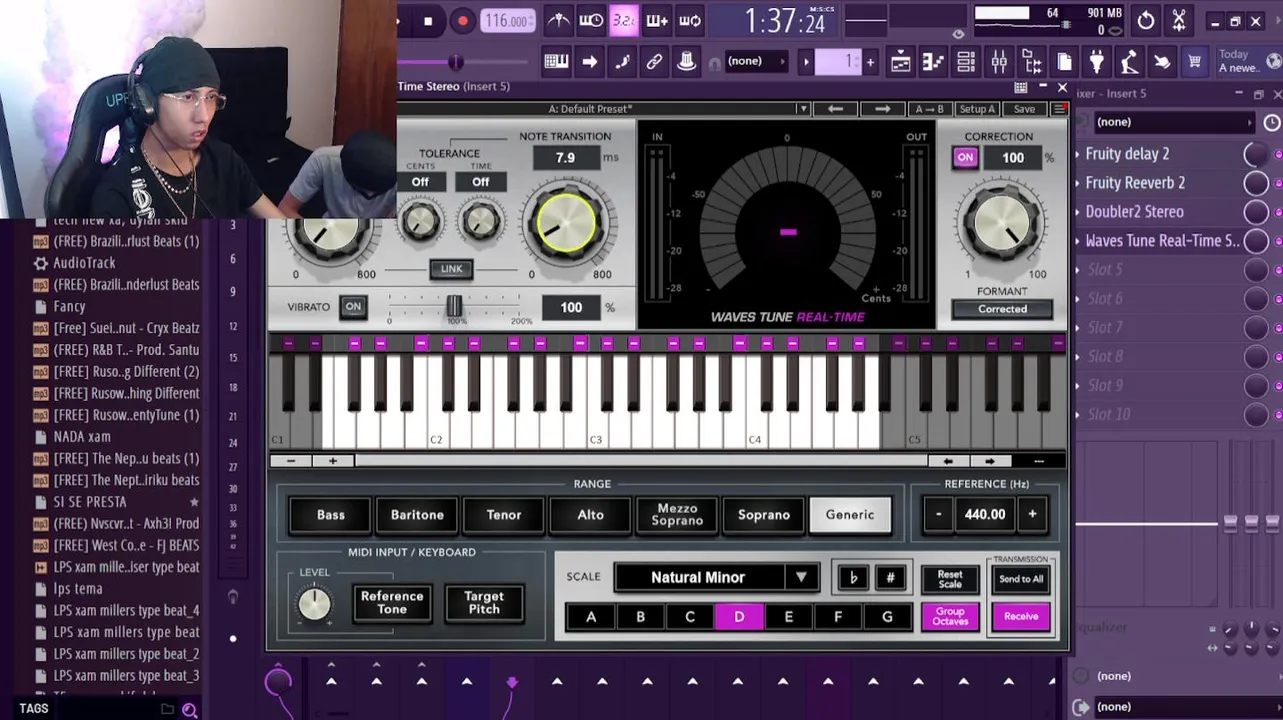Image resolution: width=1283 pixels, height=720 pixels.
Task: Click the red preset menu icon by Save
Action: 1059,109
